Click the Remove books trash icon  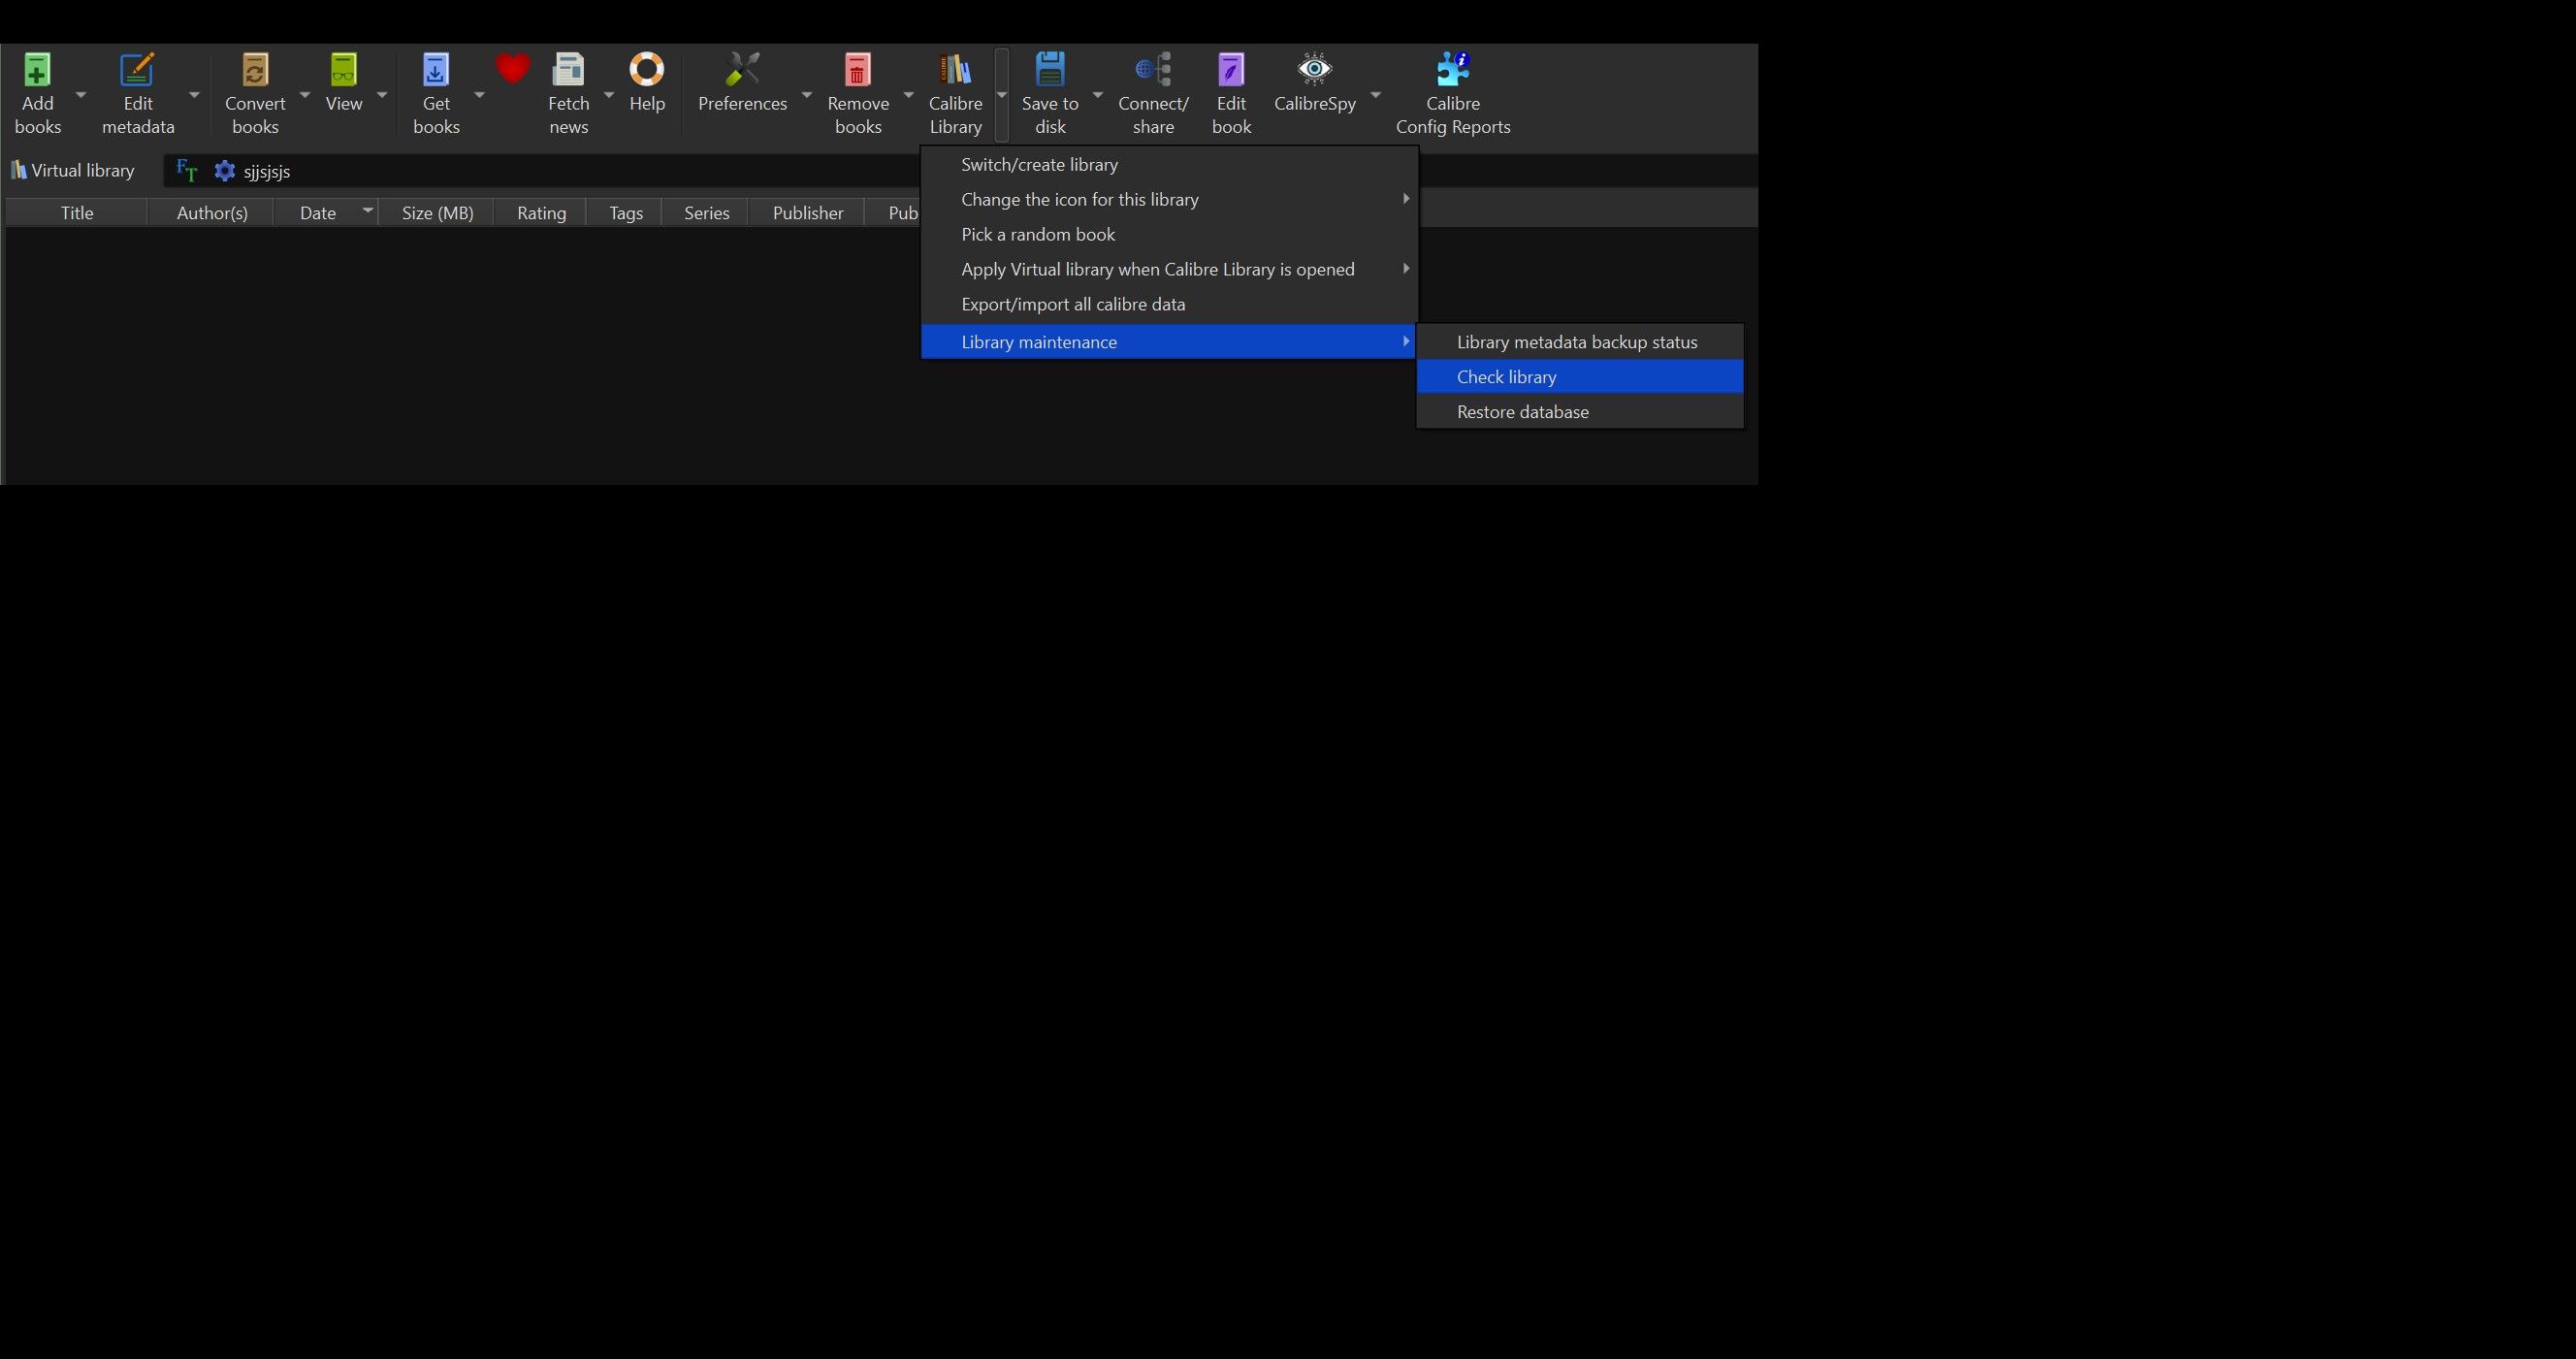click(857, 71)
